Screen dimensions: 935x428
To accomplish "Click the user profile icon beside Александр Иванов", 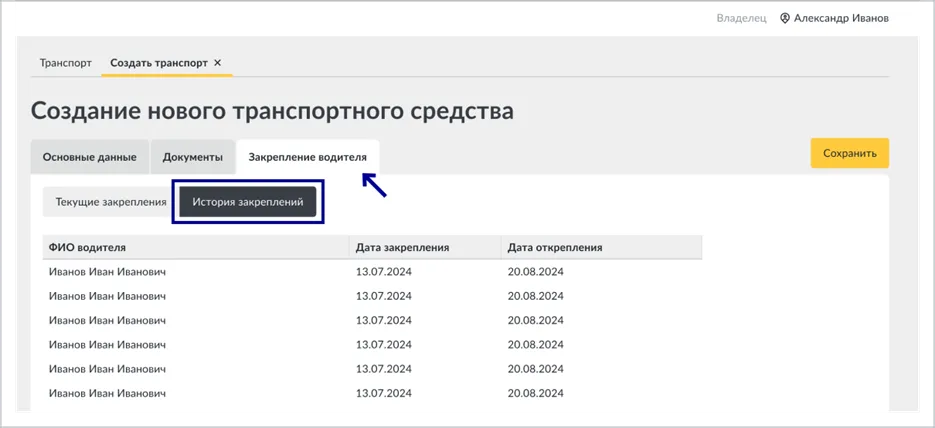I will coord(785,18).
